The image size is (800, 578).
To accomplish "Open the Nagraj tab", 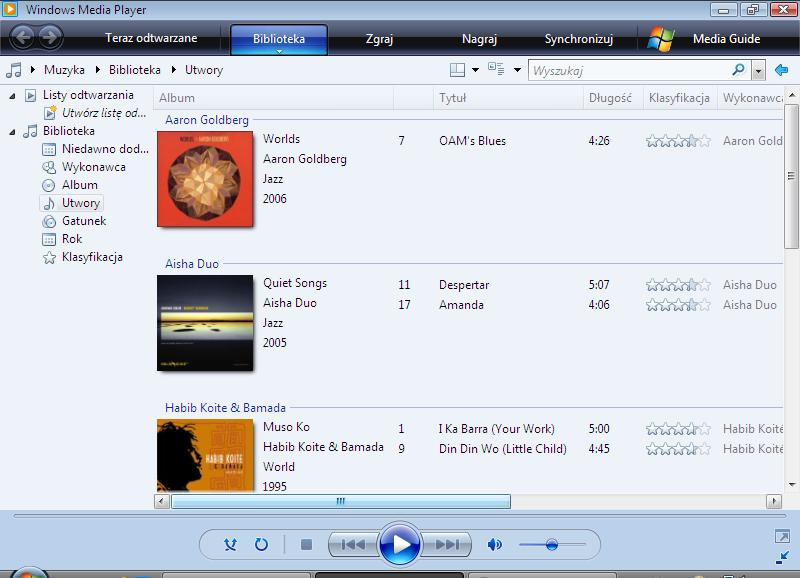I will [x=479, y=39].
